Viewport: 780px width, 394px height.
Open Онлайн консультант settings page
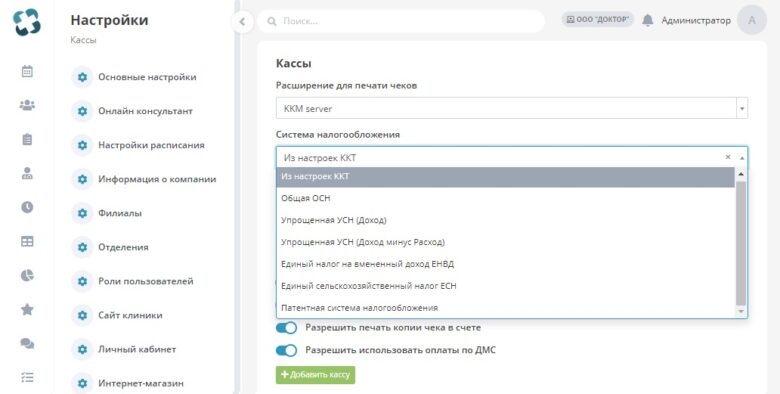[x=145, y=111]
